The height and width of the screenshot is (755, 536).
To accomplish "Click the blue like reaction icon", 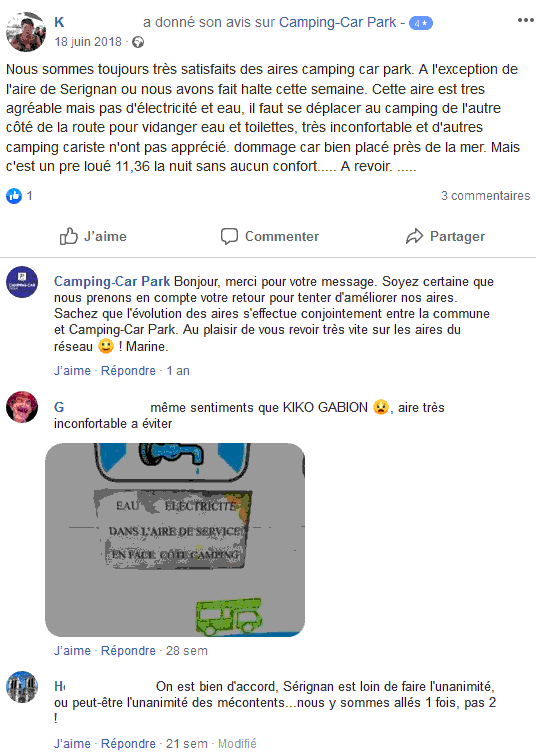I will click(x=14, y=195).
